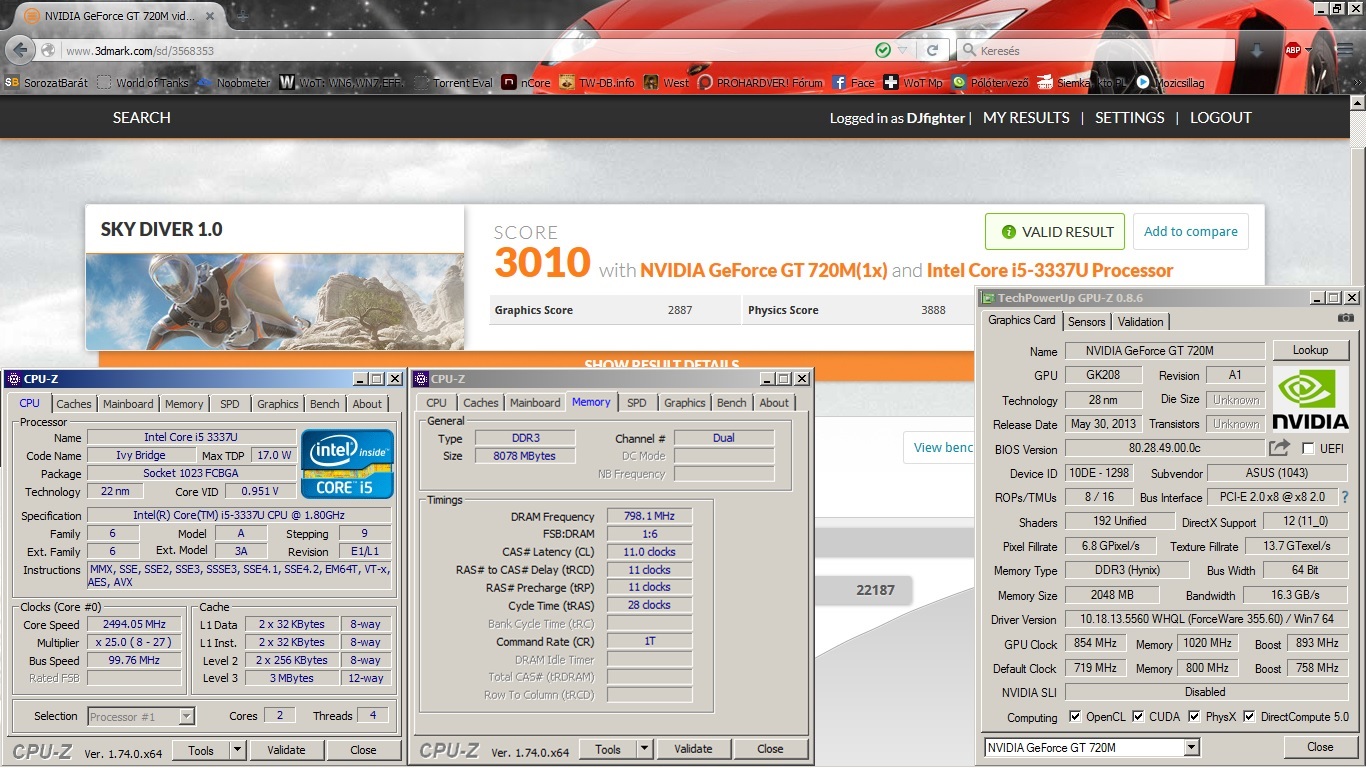Image resolution: width=1366 pixels, height=768 pixels.
Task: Click Add to compare on 3DMark
Action: point(1190,232)
